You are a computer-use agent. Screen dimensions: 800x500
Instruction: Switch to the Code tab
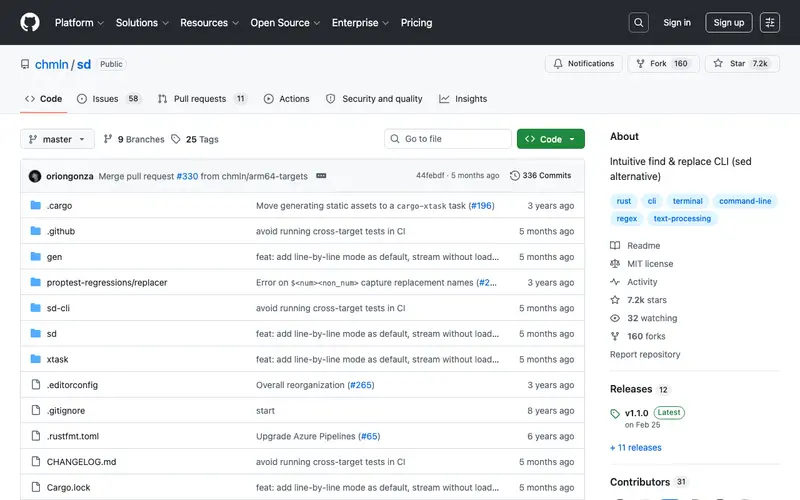pyautogui.click(x=44, y=99)
